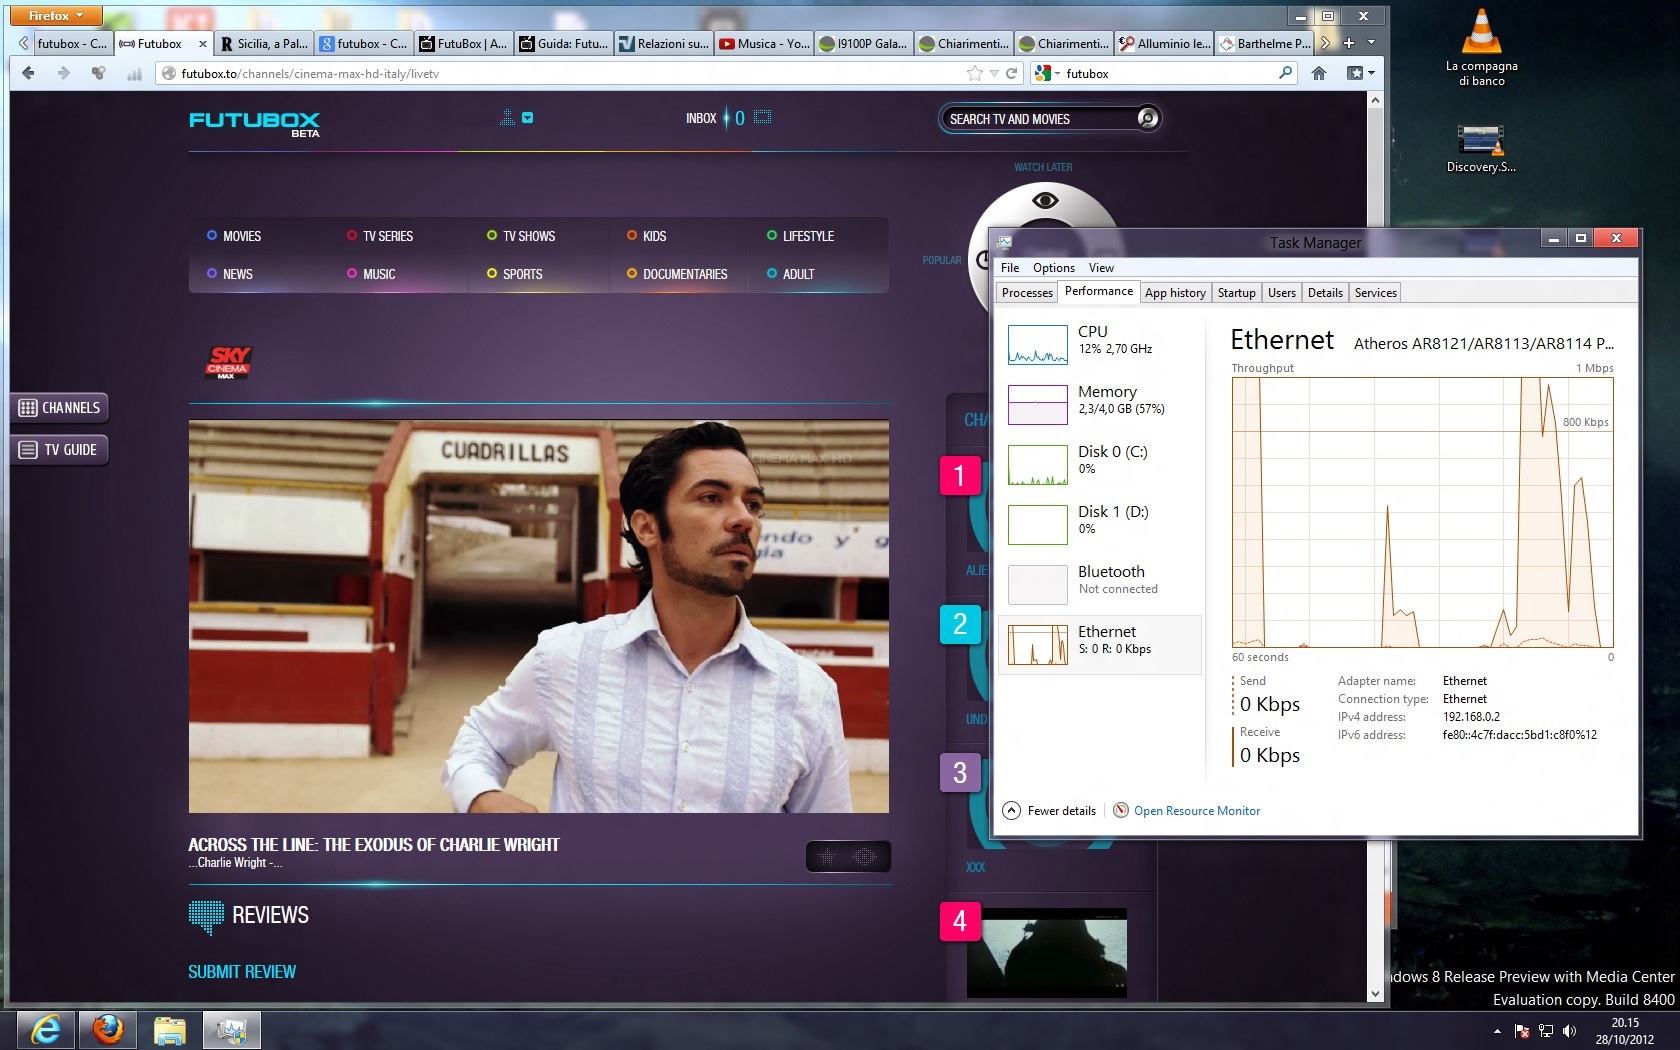Viewport: 1680px width, 1050px height.
Task: Switch to Details tab
Action: point(1325,293)
